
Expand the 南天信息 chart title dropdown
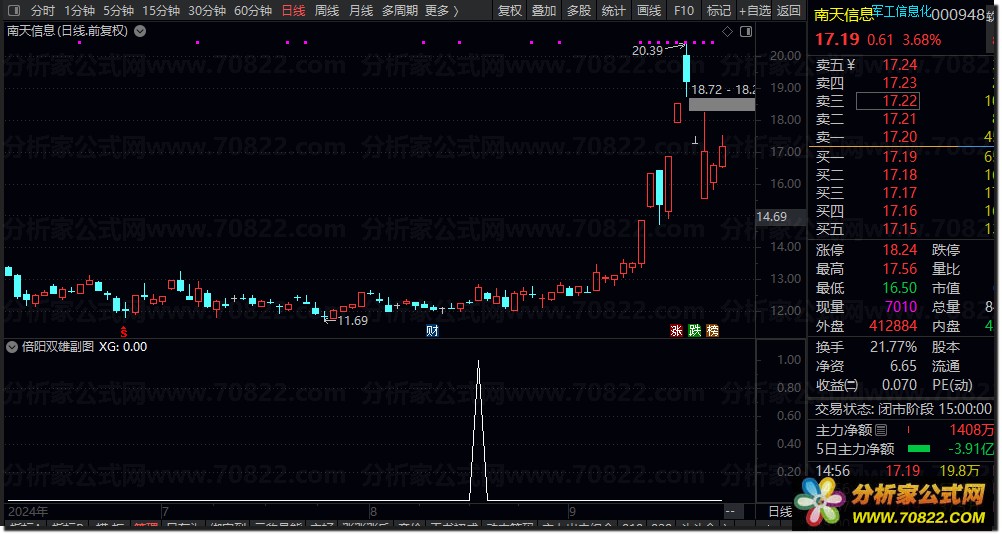pyautogui.click(x=140, y=31)
